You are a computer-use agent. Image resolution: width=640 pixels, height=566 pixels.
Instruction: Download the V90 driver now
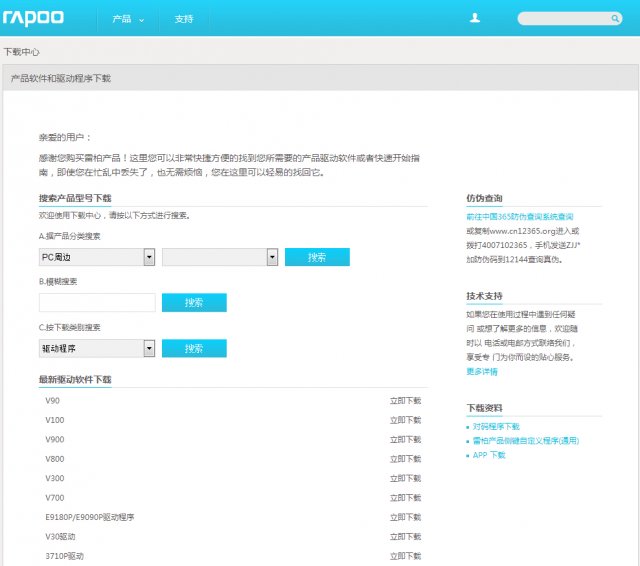click(405, 401)
